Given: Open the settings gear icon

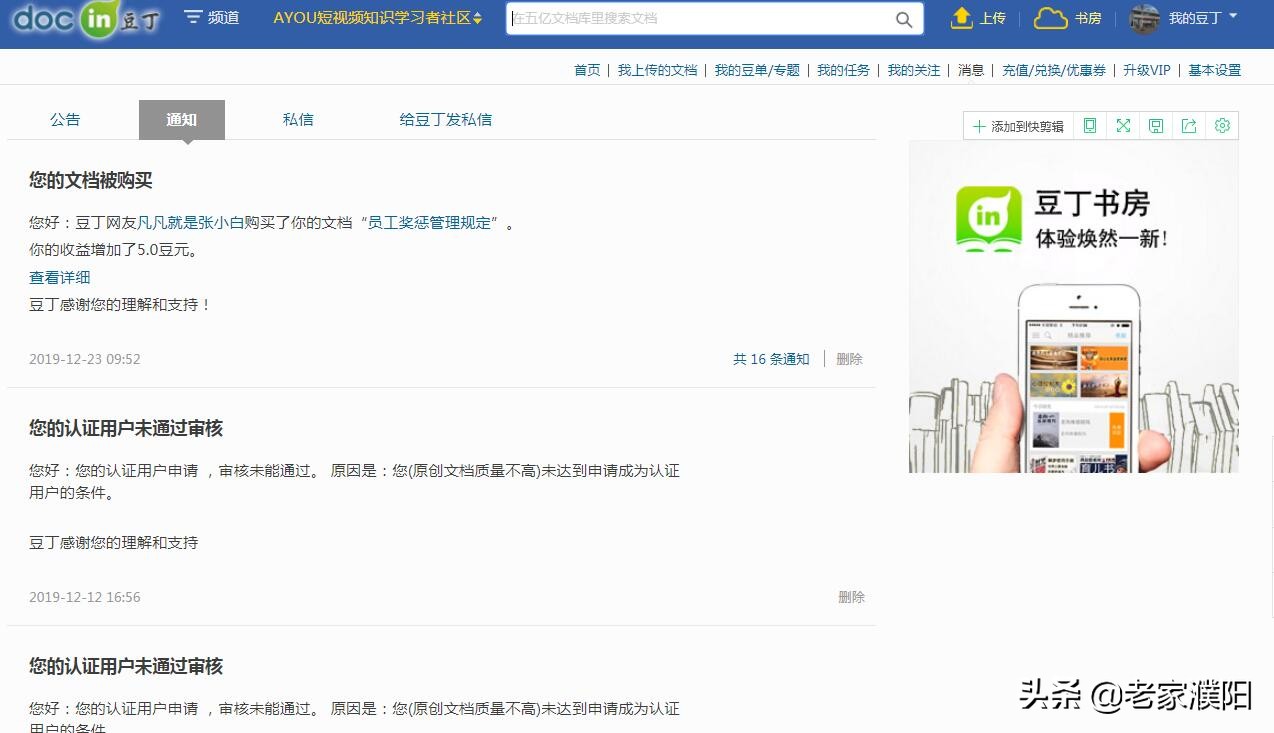Looking at the screenshot, I should 1221,125.
